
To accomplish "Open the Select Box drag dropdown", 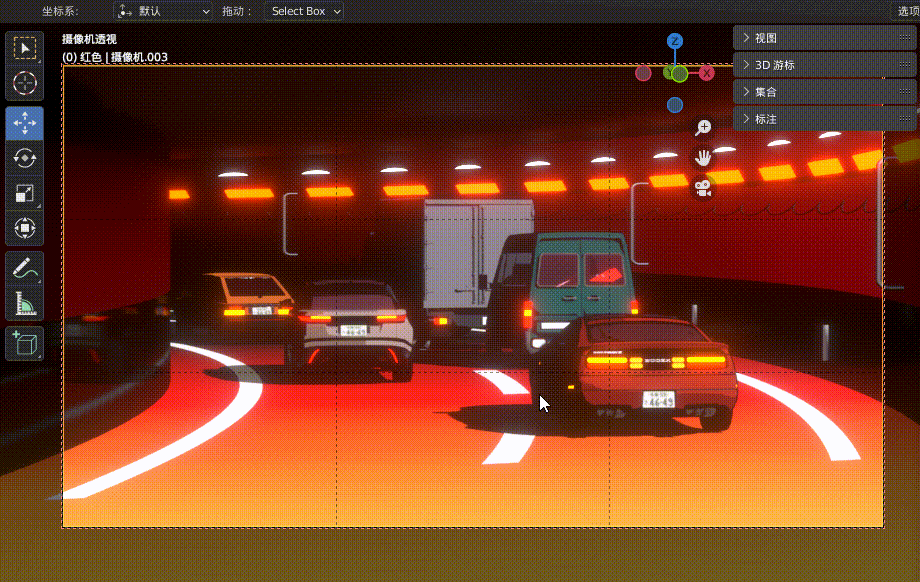I will pos(303,11).
